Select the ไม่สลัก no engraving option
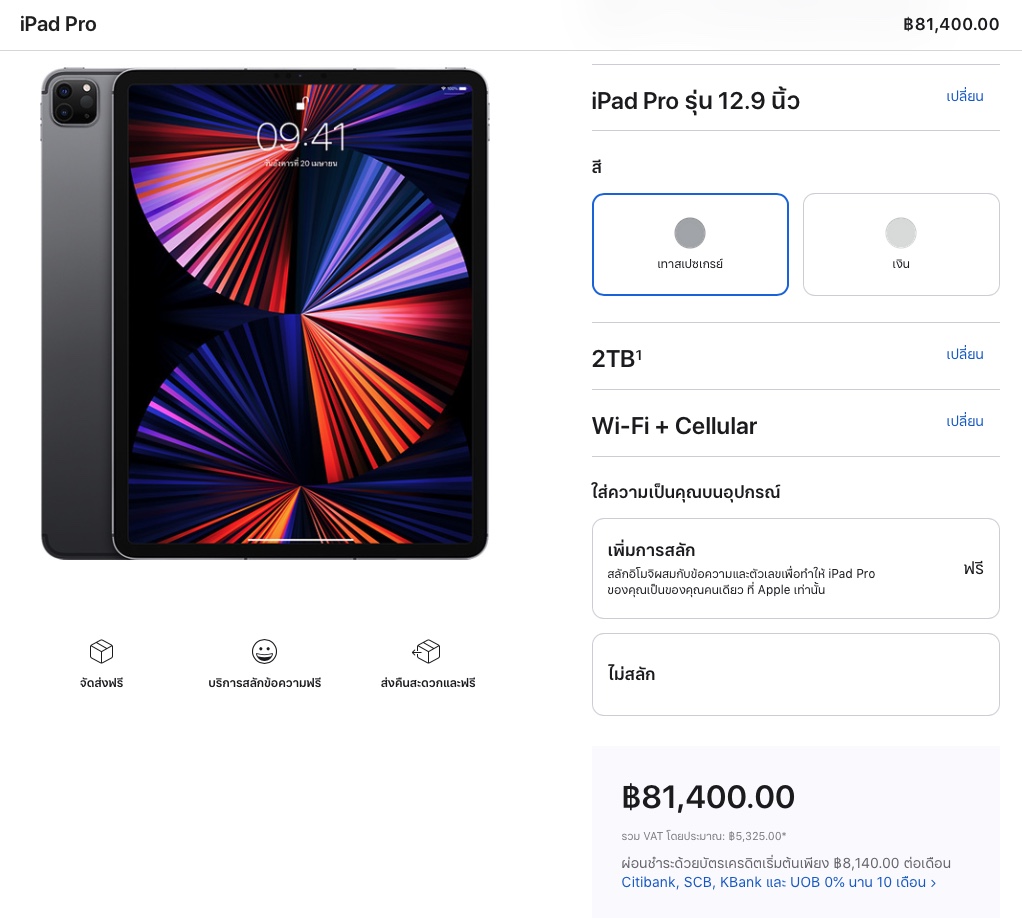The width and height of the screenshot is (1022, 918). click(x=795, y=674)
